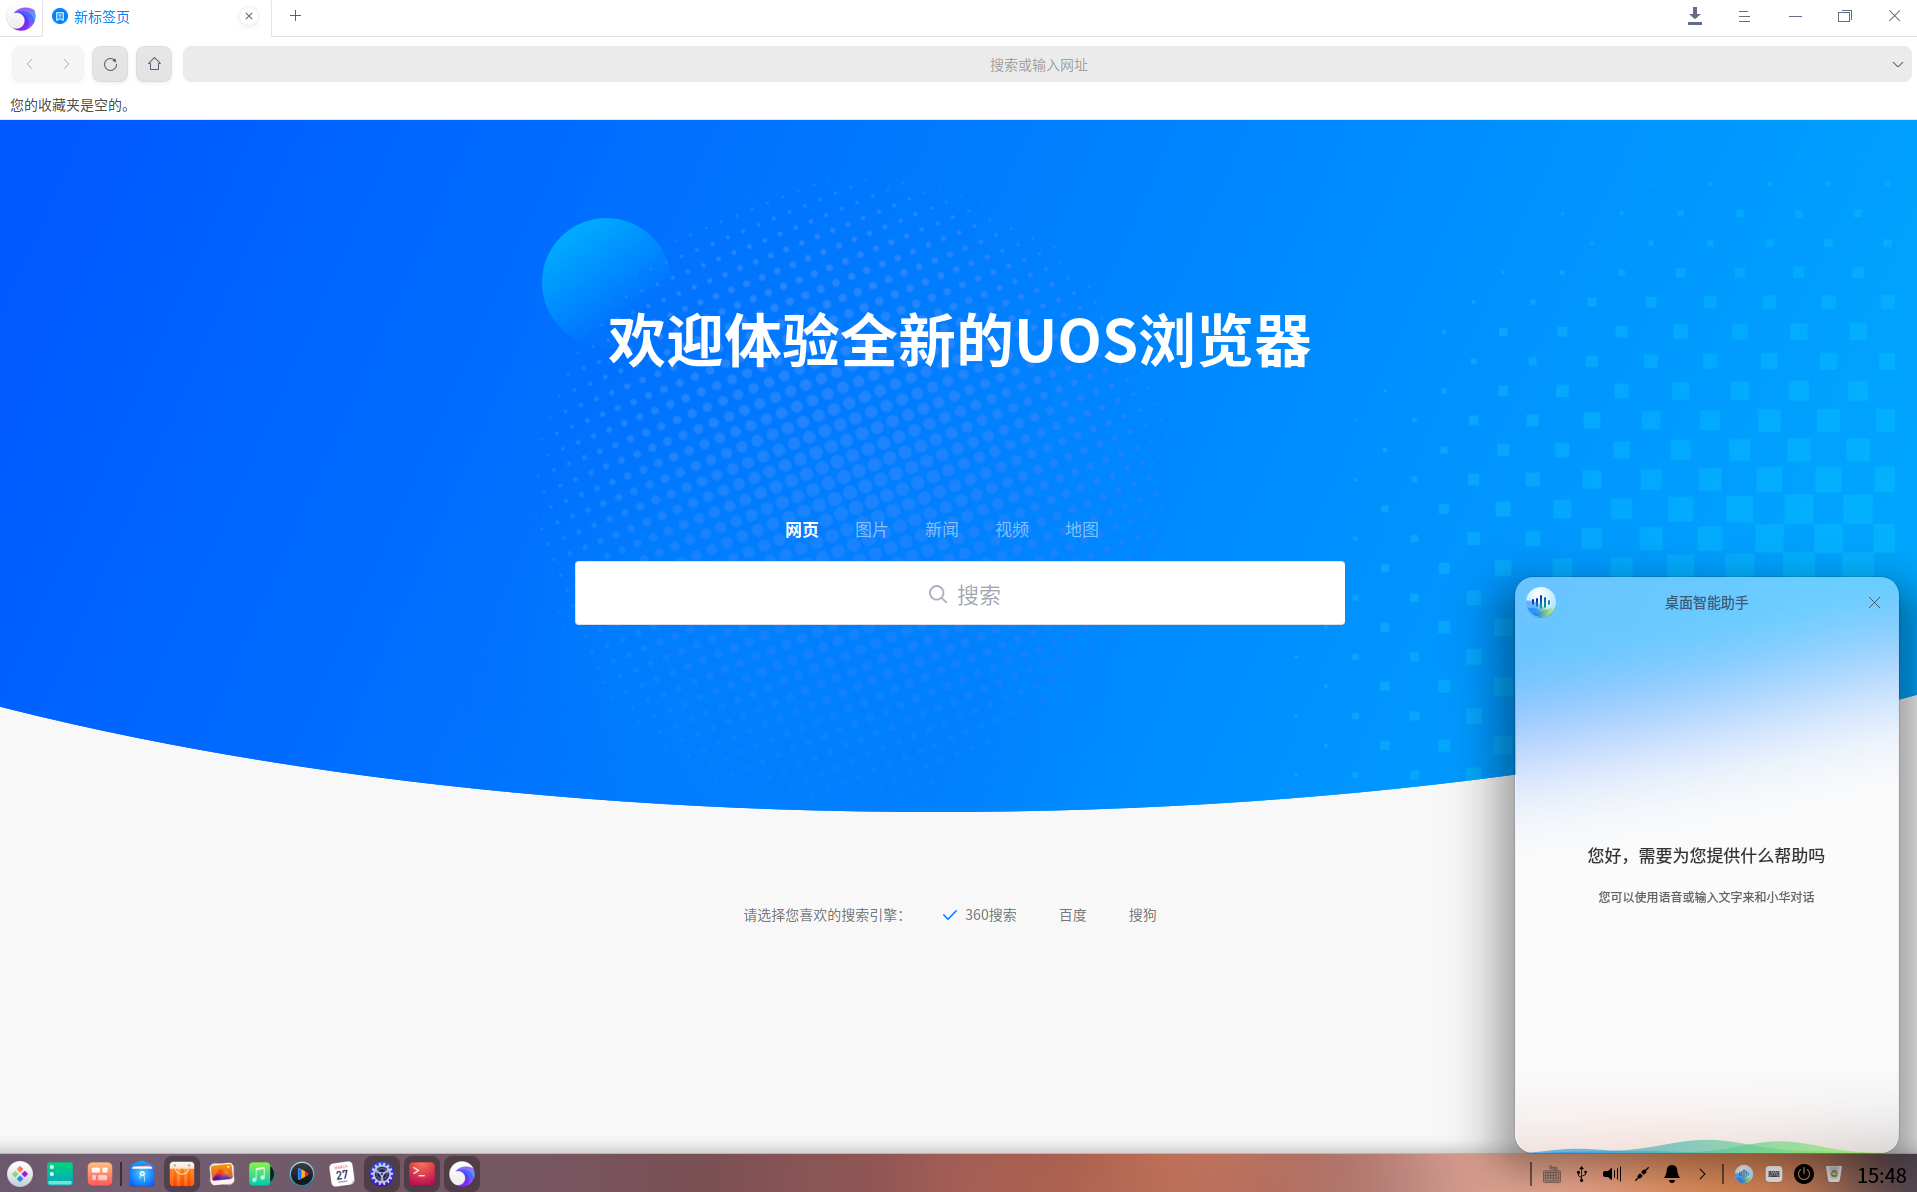The image size is (1917, 1192).
Task: Open Control Center gear icon in dock
Action: pyautogui.click(x=382, y=1173)
